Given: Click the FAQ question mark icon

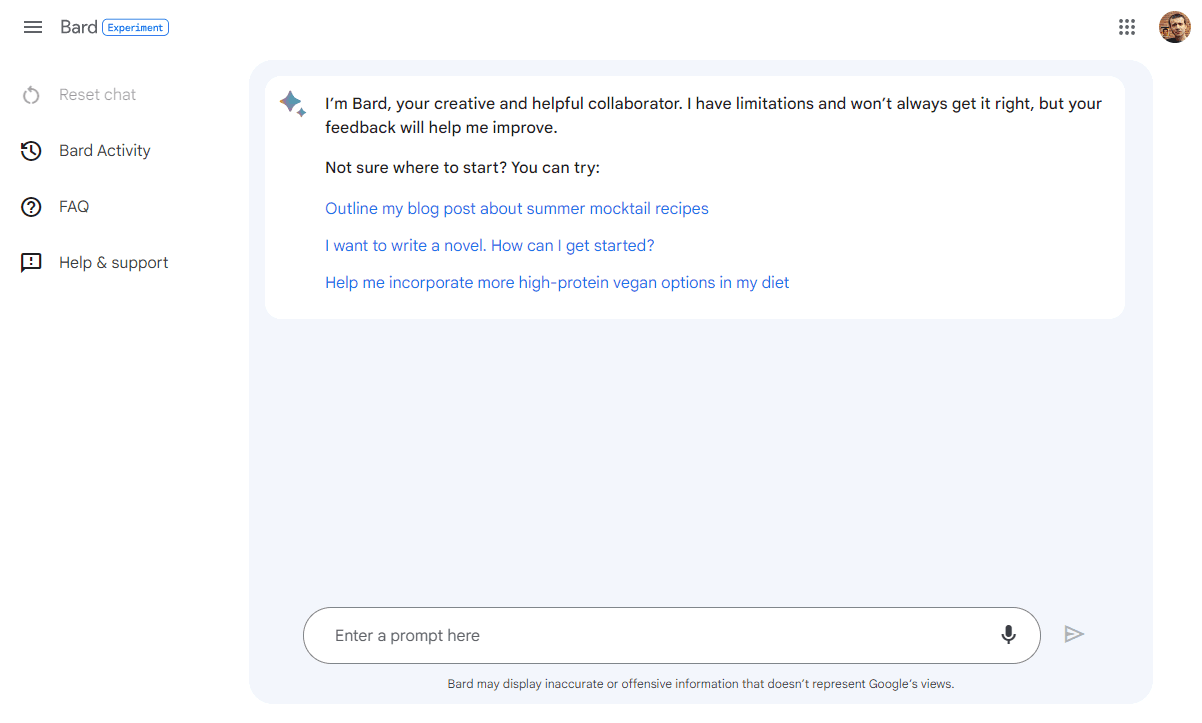Looking at the screenshot, I should coord(31,207).
